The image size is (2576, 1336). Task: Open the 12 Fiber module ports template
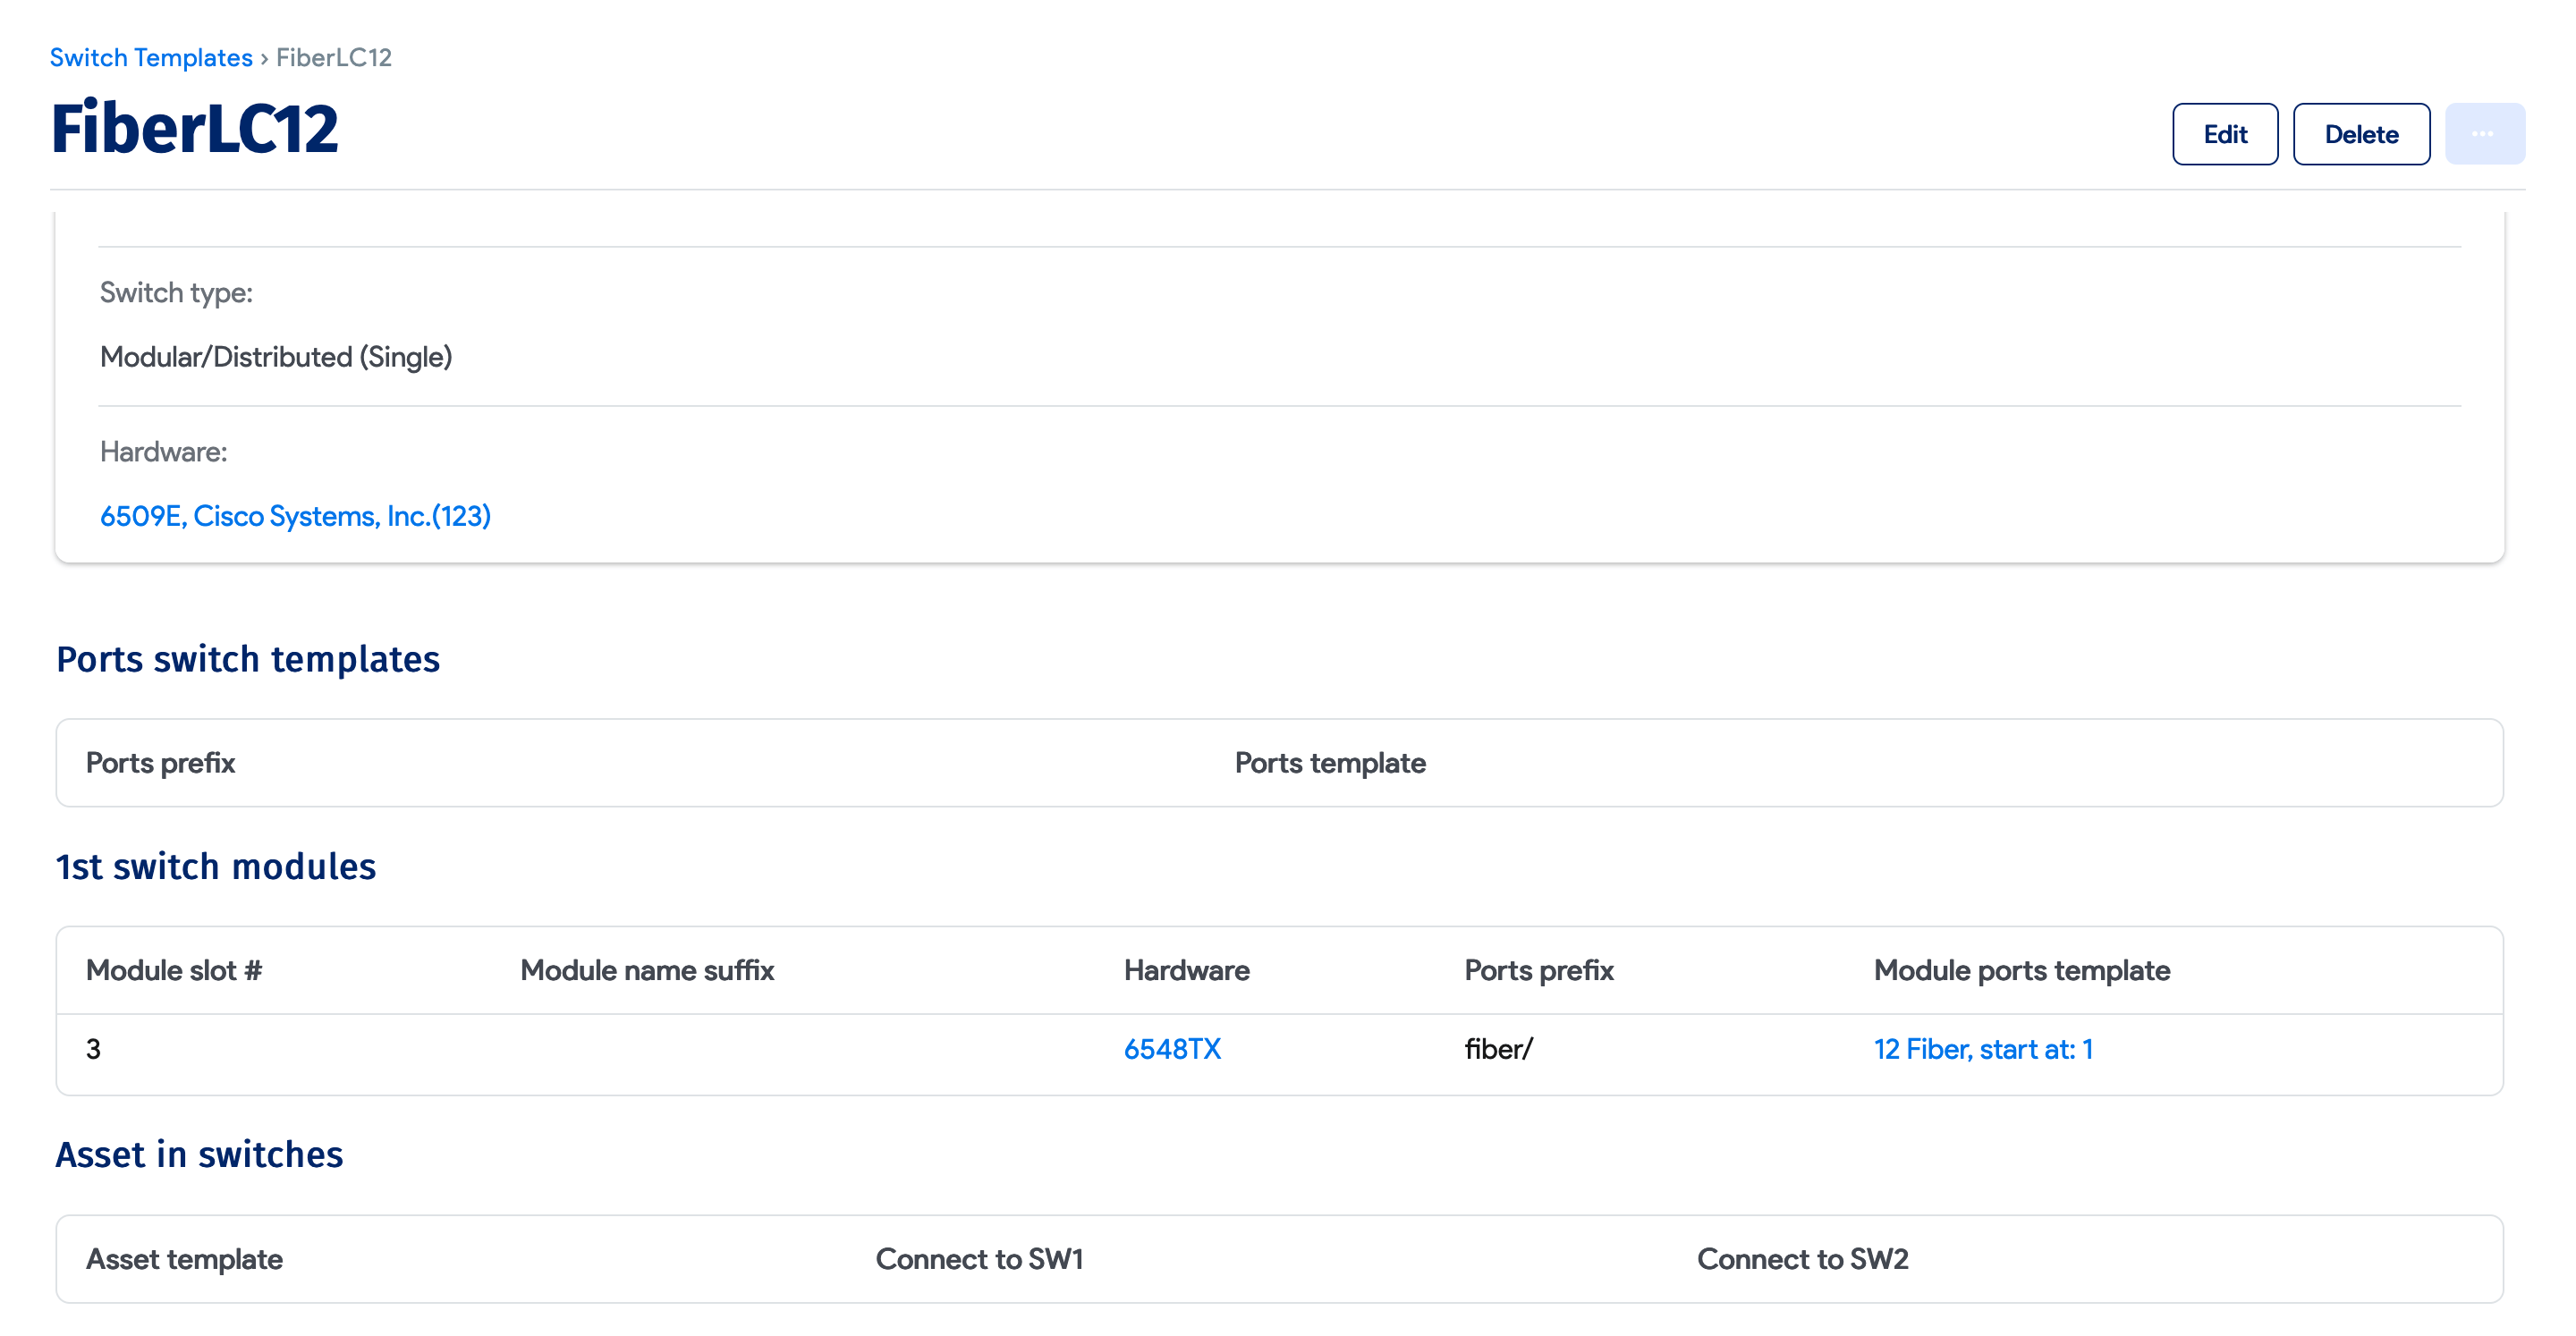pyautogui.click(x=1982, y=1049)
